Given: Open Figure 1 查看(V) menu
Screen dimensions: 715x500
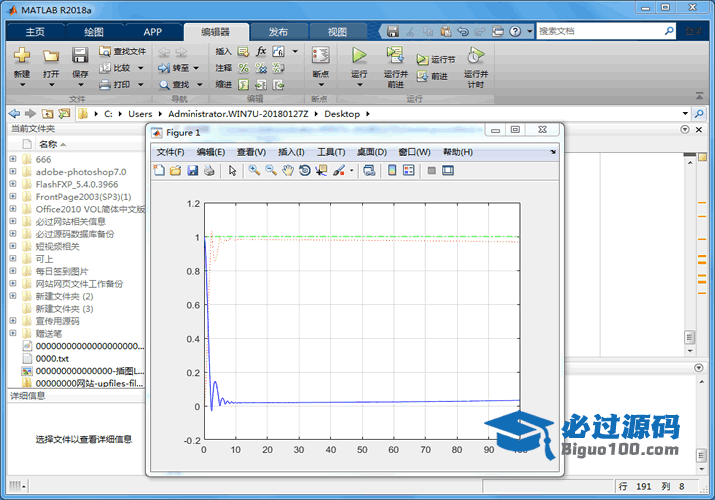Looking at the screenshot, I should click(x=251, y=152).
